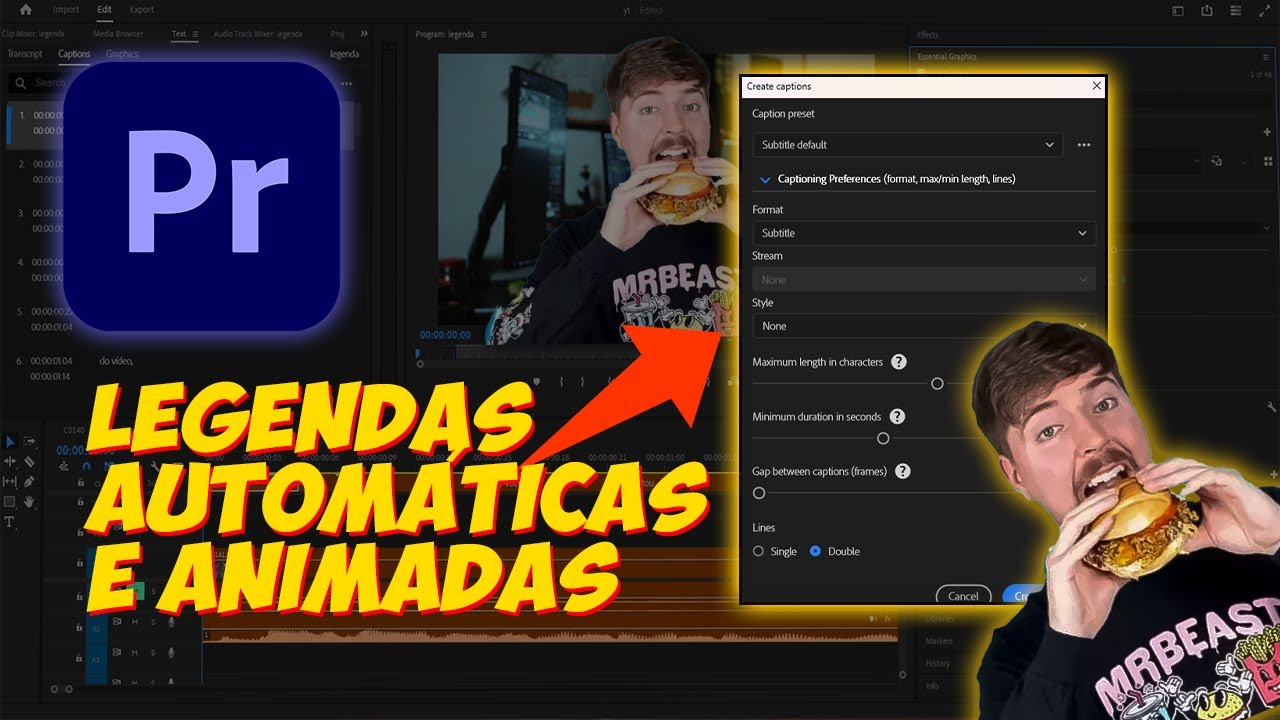
Task: Click the plus icon in Essential Graphics panel
Action: (x=1269, y=132)
